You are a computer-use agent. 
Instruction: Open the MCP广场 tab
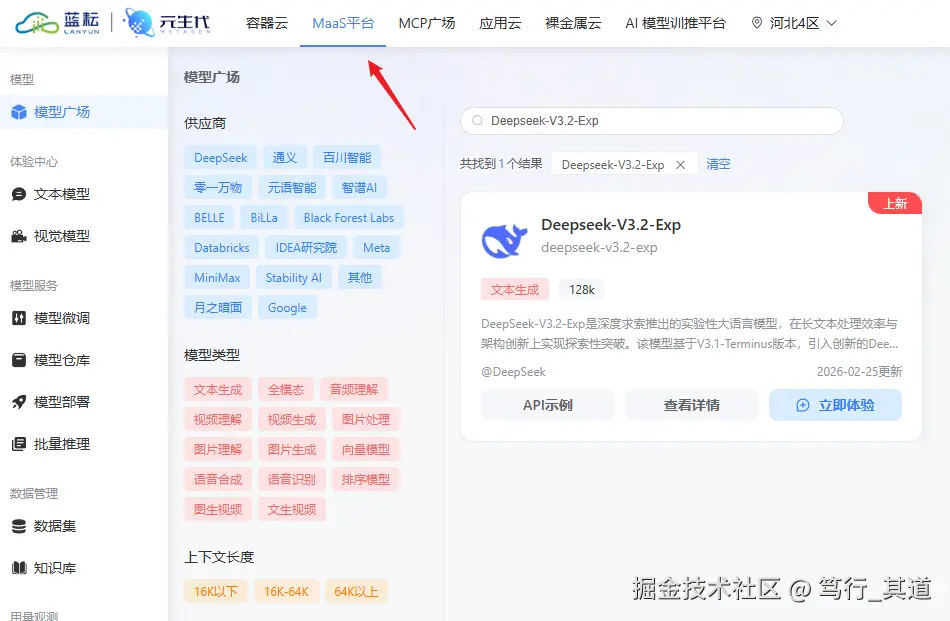click(427, 23)
